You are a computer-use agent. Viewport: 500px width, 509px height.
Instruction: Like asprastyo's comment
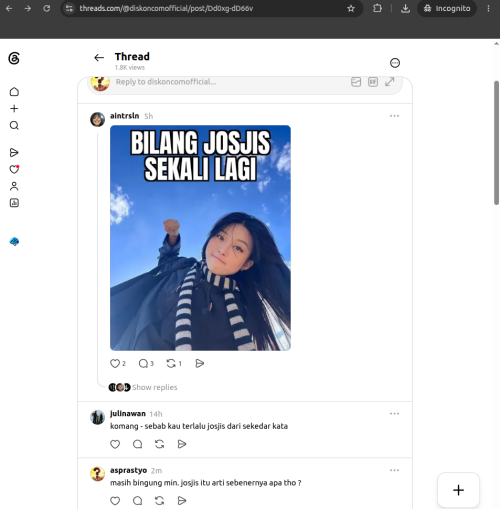(x=115, y=501)
